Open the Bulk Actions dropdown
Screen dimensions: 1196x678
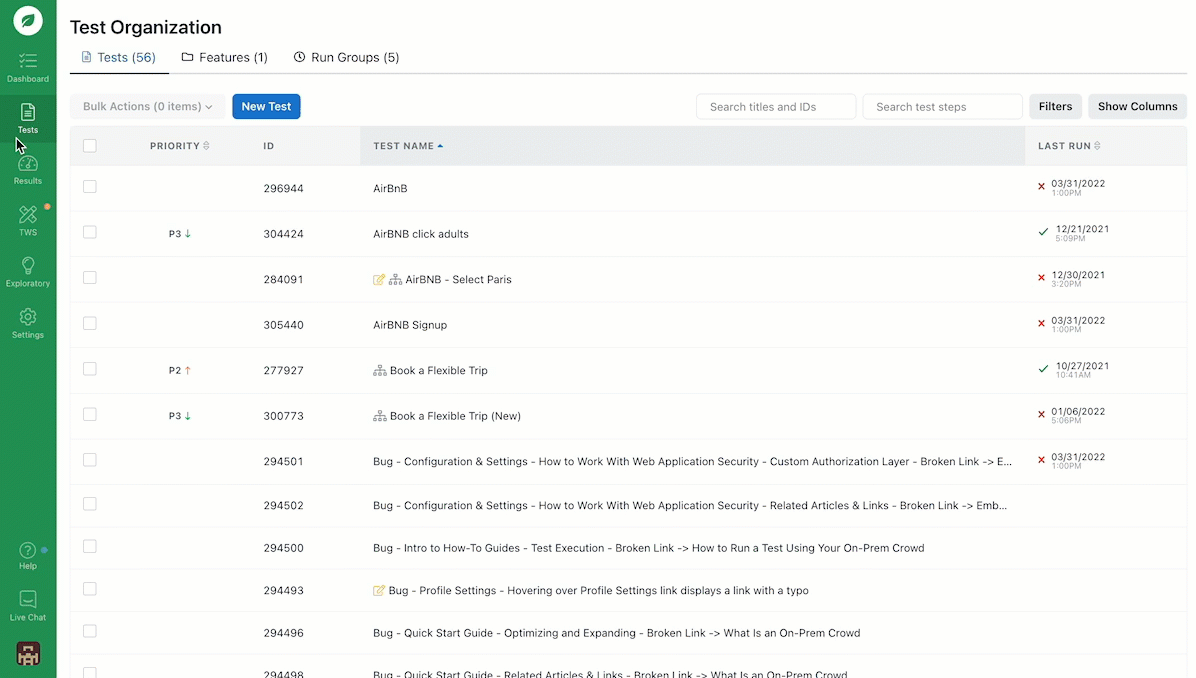(x=147, y=107)
